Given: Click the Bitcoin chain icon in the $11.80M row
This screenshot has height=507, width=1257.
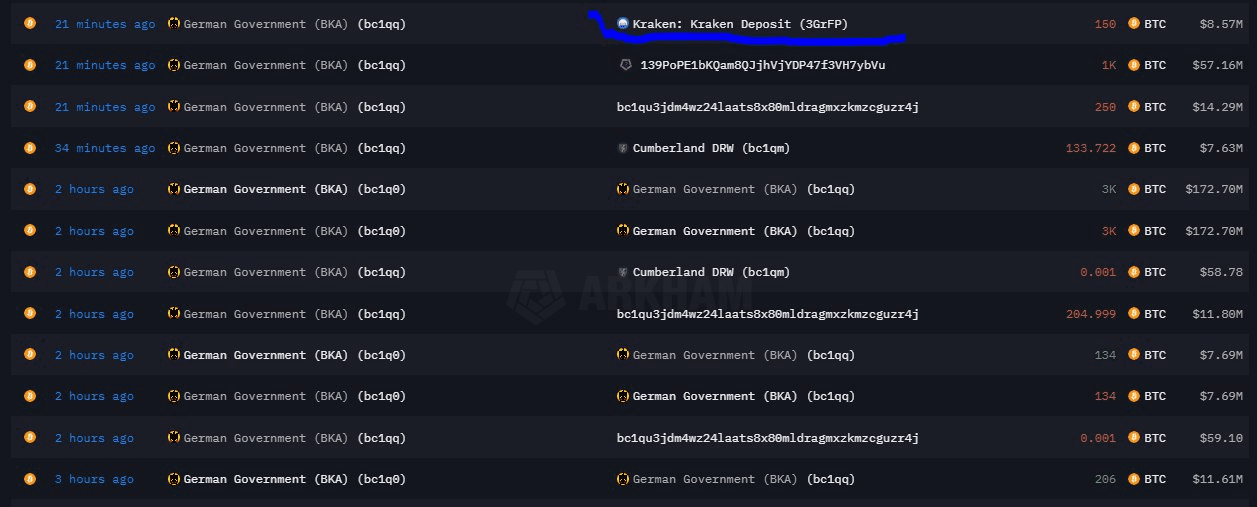Looking at the screenshot, I should pyautogui.click(x=30, y=314).
